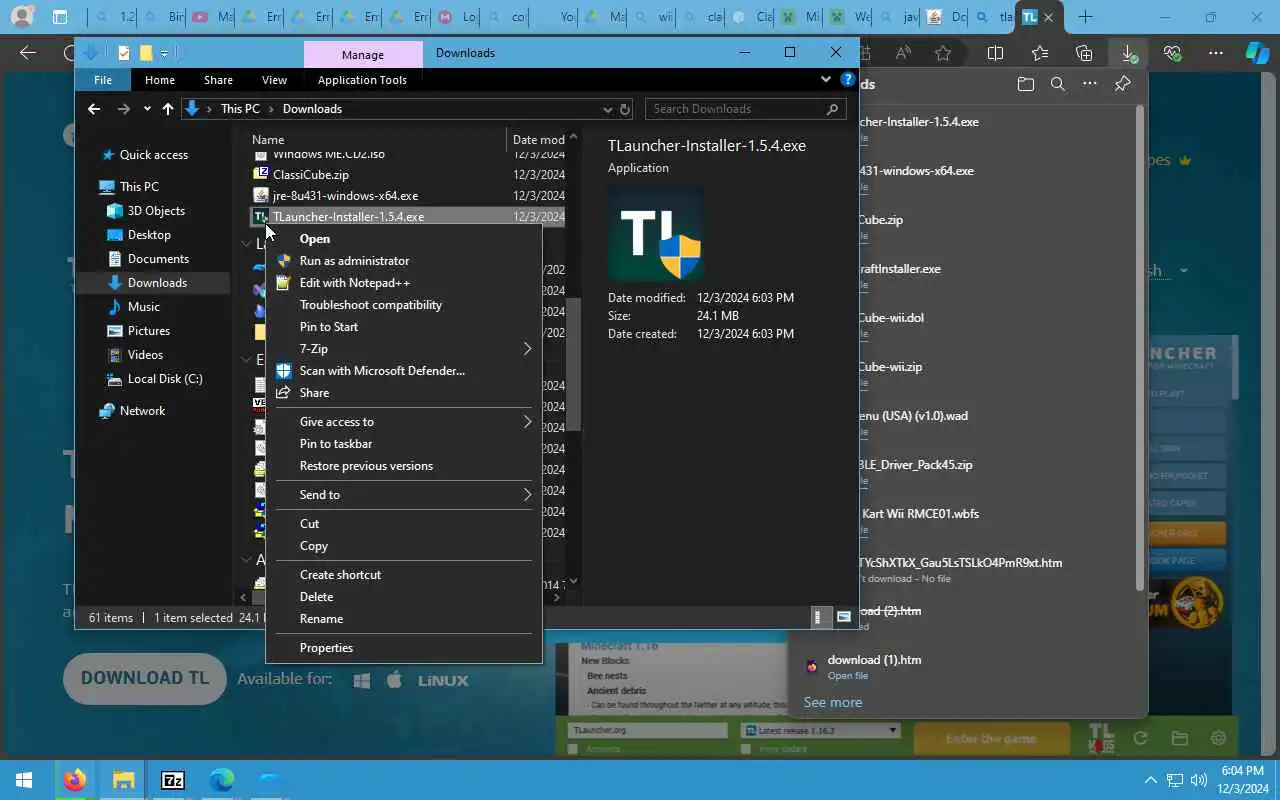The height and width of the screenshot is (800, 1280).
Task: Open 7-Zip from the taskbar
Action: click(173, 780)
